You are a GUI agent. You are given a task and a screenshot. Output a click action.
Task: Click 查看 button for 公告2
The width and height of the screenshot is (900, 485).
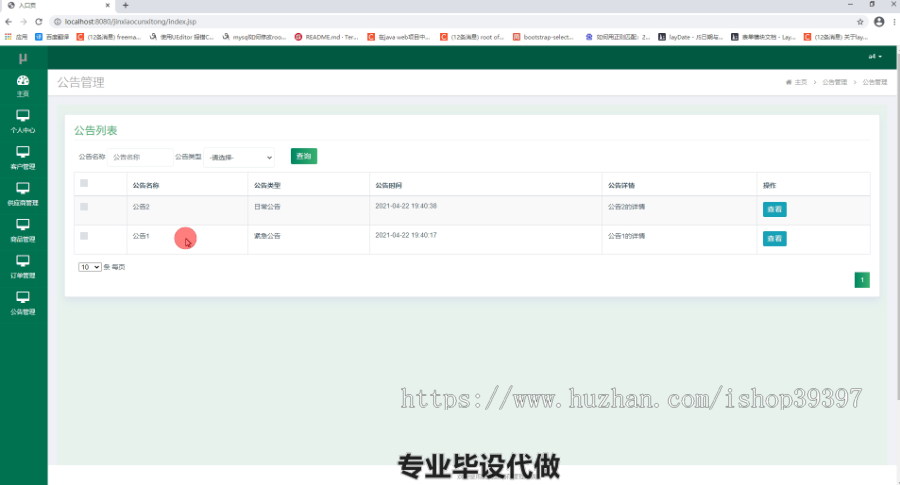(x=774, y=209)
